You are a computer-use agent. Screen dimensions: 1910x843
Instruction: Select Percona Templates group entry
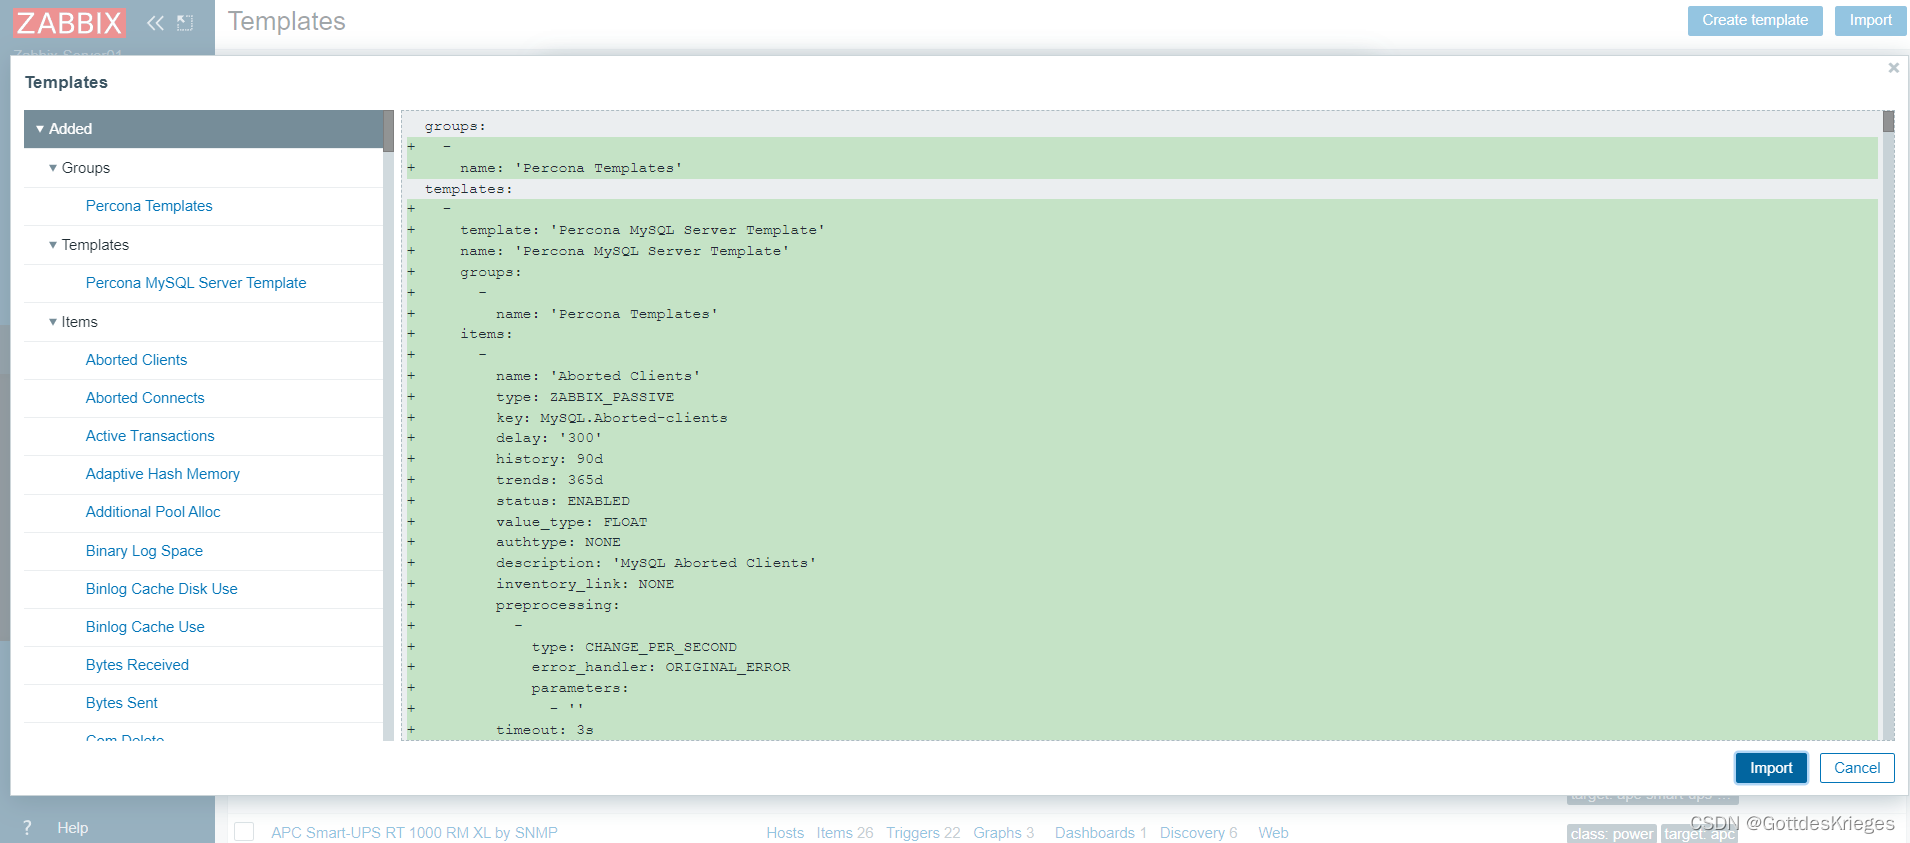[149, 206]
